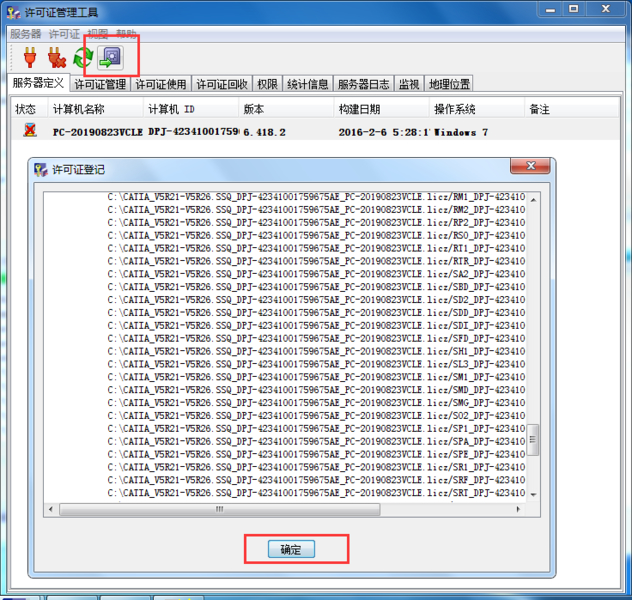Click the version 6.418.2 cell
The image size is (632, 600).
coord(264,132)
